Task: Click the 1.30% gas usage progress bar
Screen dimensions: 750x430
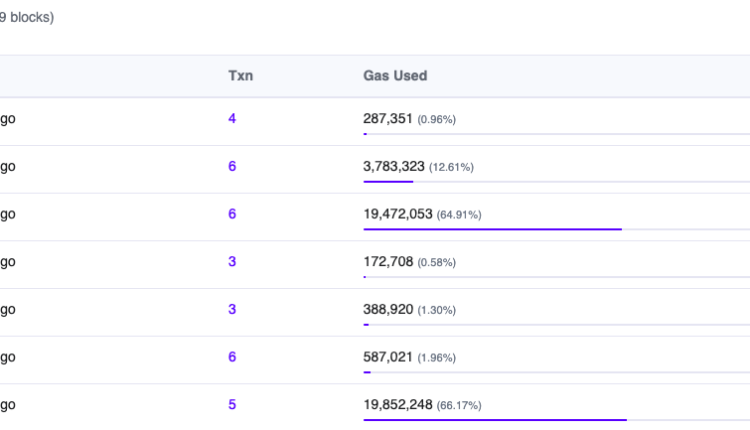Action: pos(556,324)
